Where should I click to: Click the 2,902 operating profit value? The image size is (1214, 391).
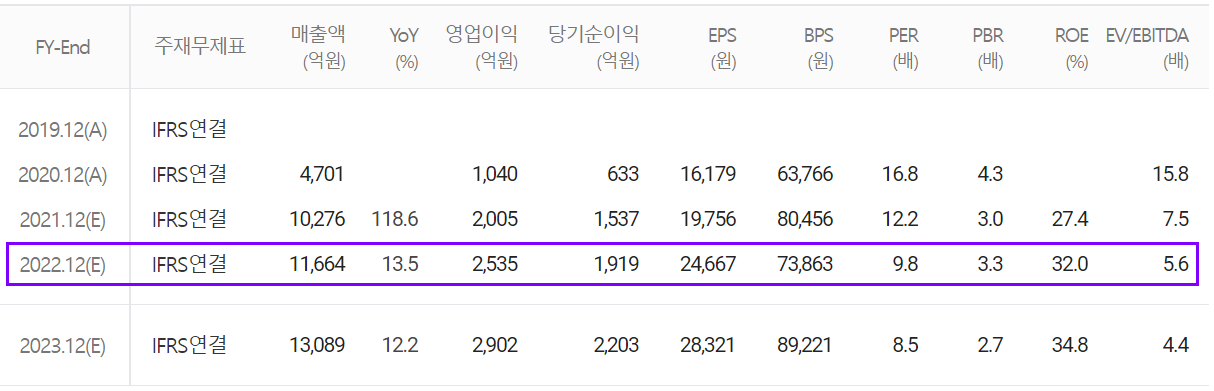(x=495, y=346)
